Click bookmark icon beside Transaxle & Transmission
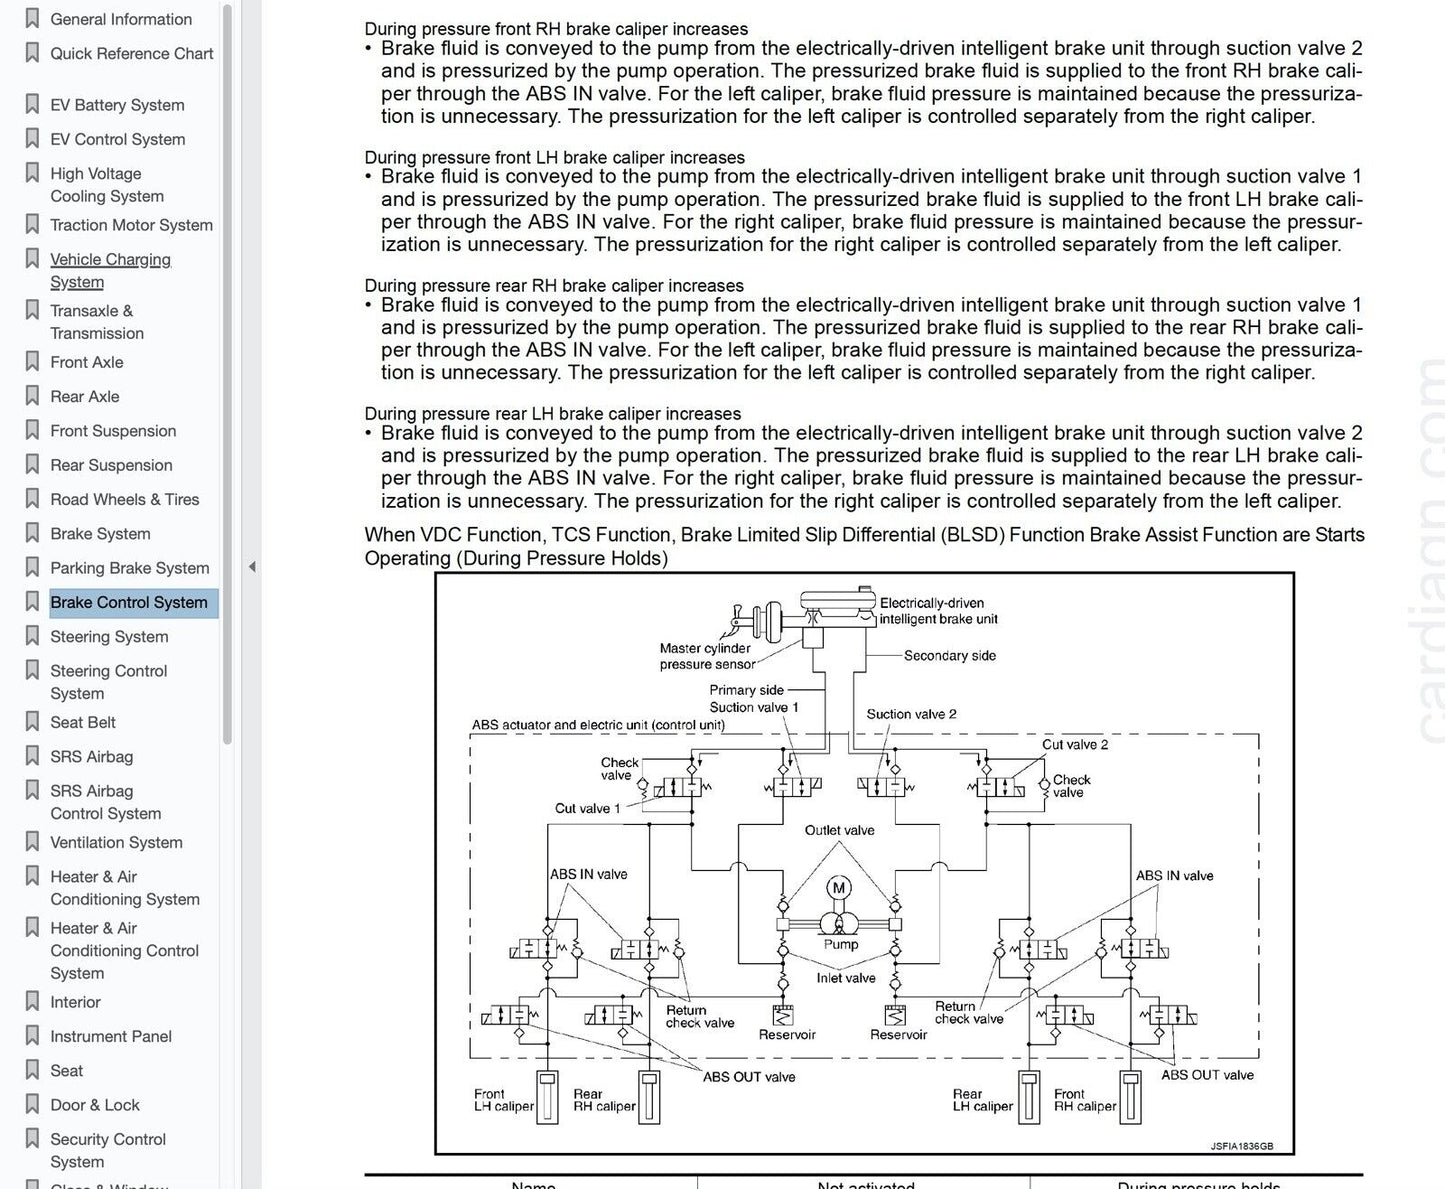Screen dimensions: 1445x1189 click(32, 309)
